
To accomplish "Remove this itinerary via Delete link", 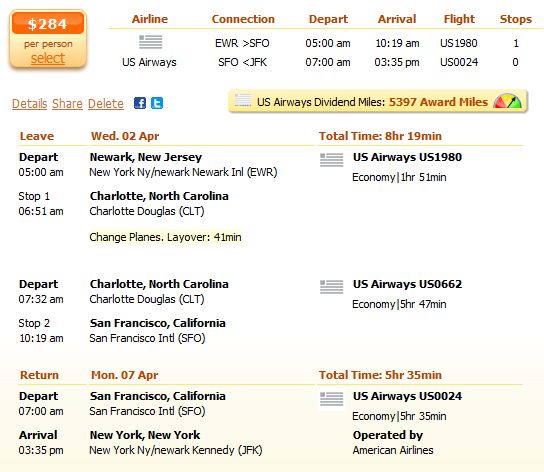I will tap(106, 103).
